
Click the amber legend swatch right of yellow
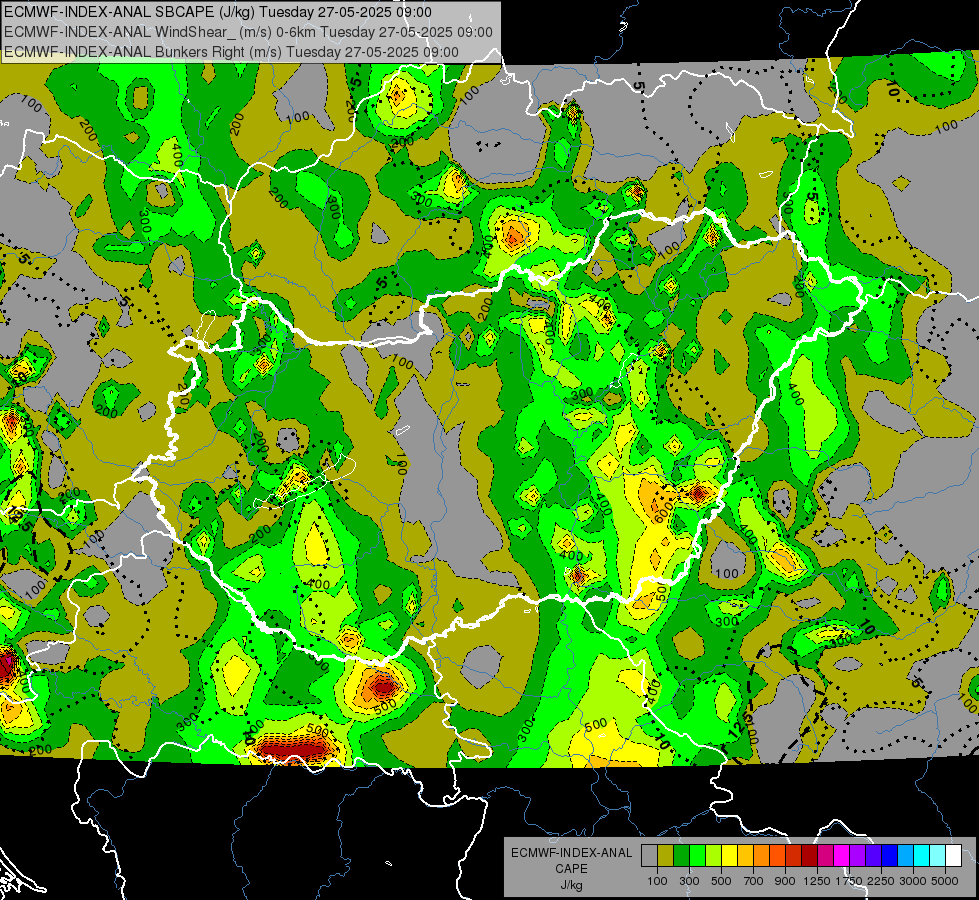point(745,856)
